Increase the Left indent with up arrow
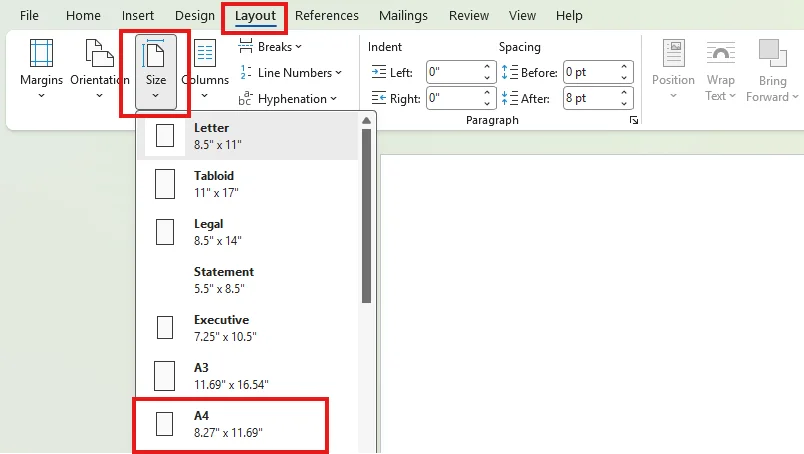The height and width of the screenshot is (454, 804). [x=487, y=67]
